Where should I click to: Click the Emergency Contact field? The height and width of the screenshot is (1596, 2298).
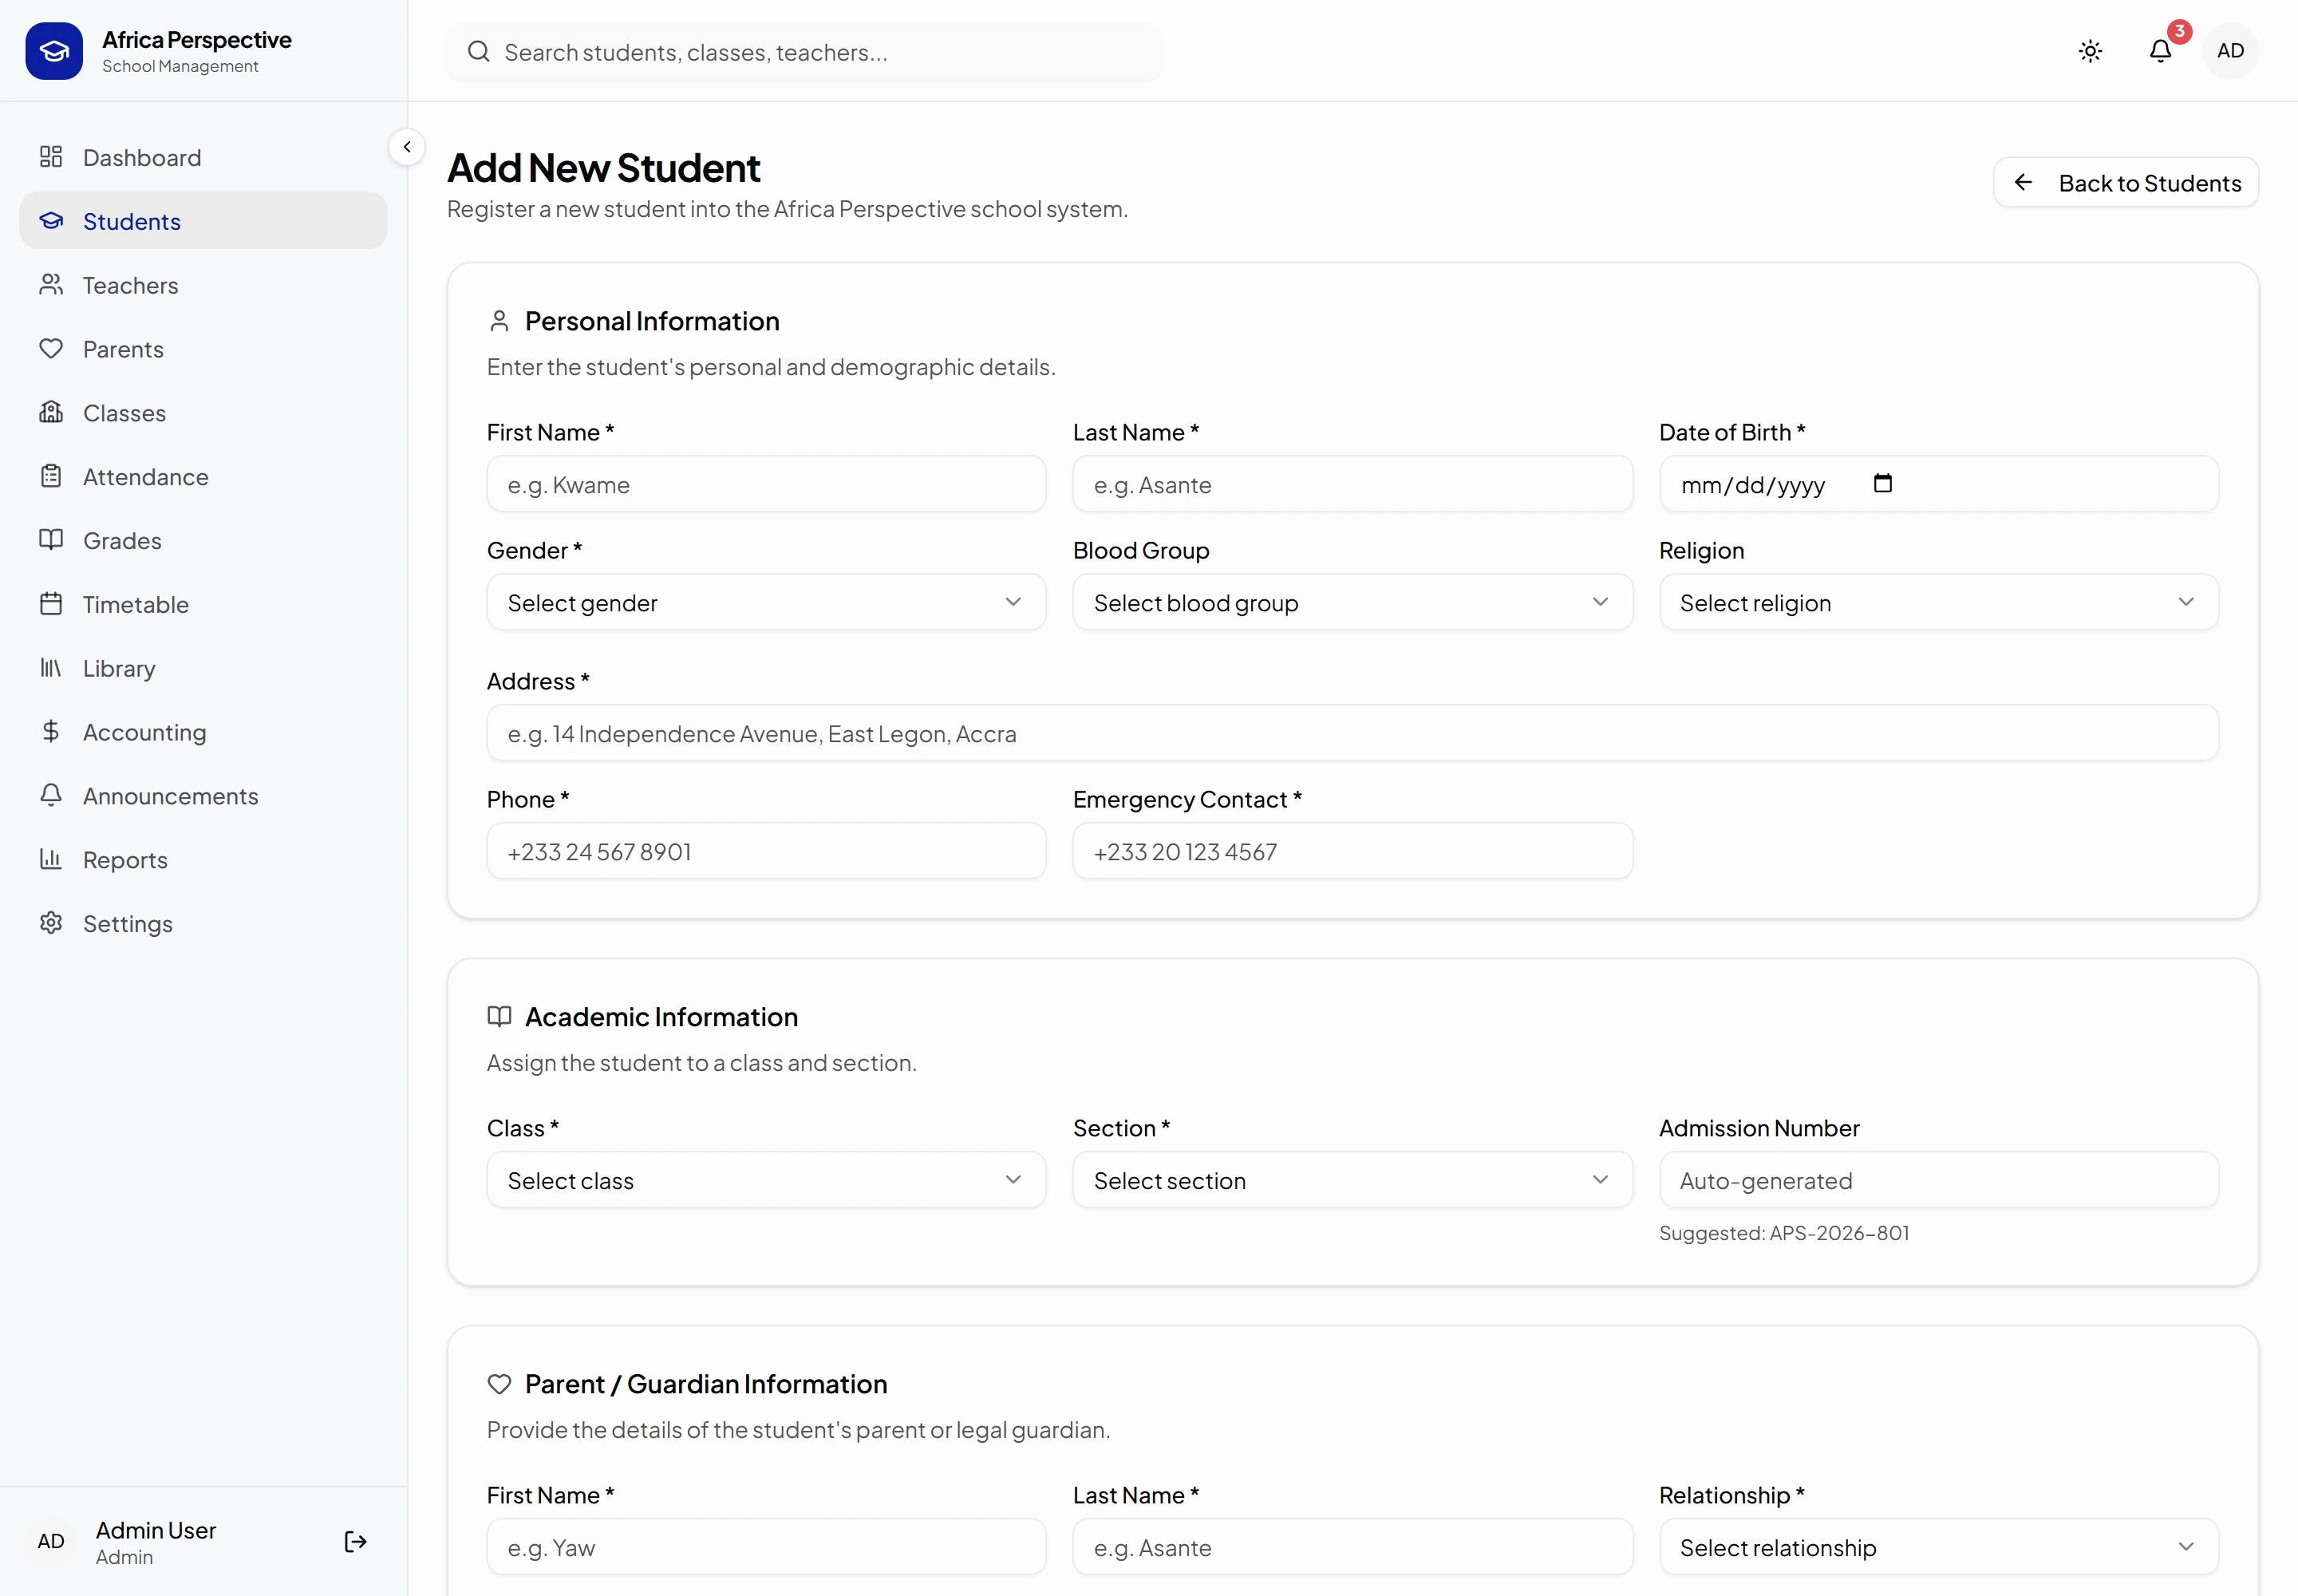tap(1352, 851)
